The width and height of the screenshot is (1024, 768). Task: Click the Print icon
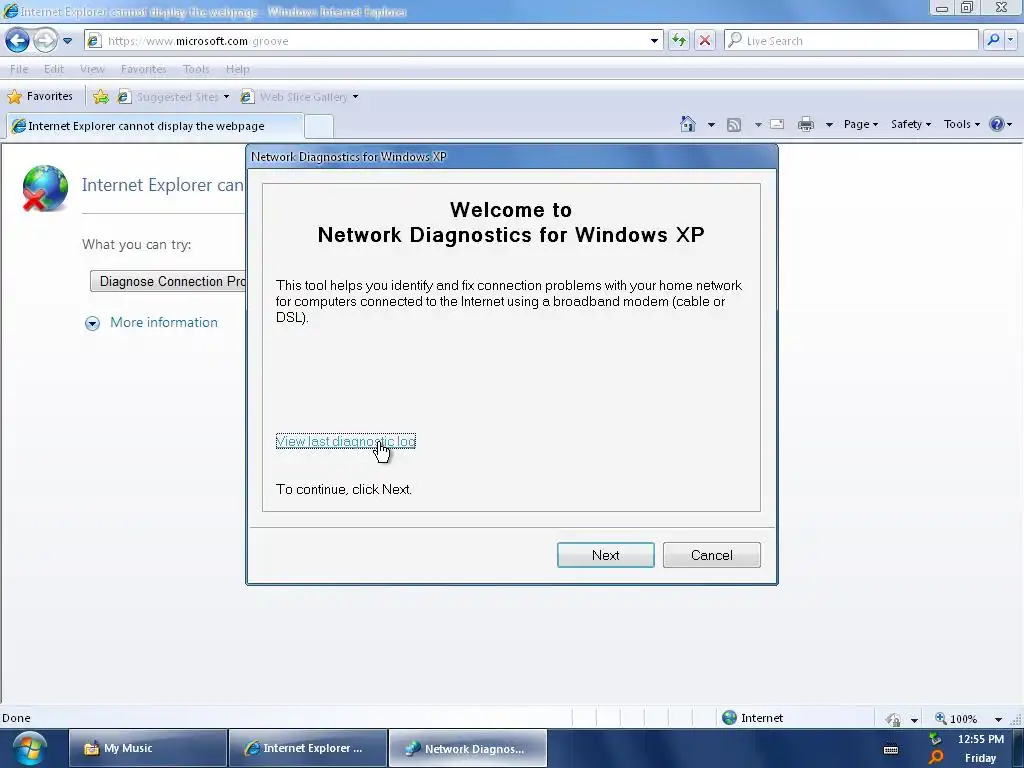[x=806, y=124]
